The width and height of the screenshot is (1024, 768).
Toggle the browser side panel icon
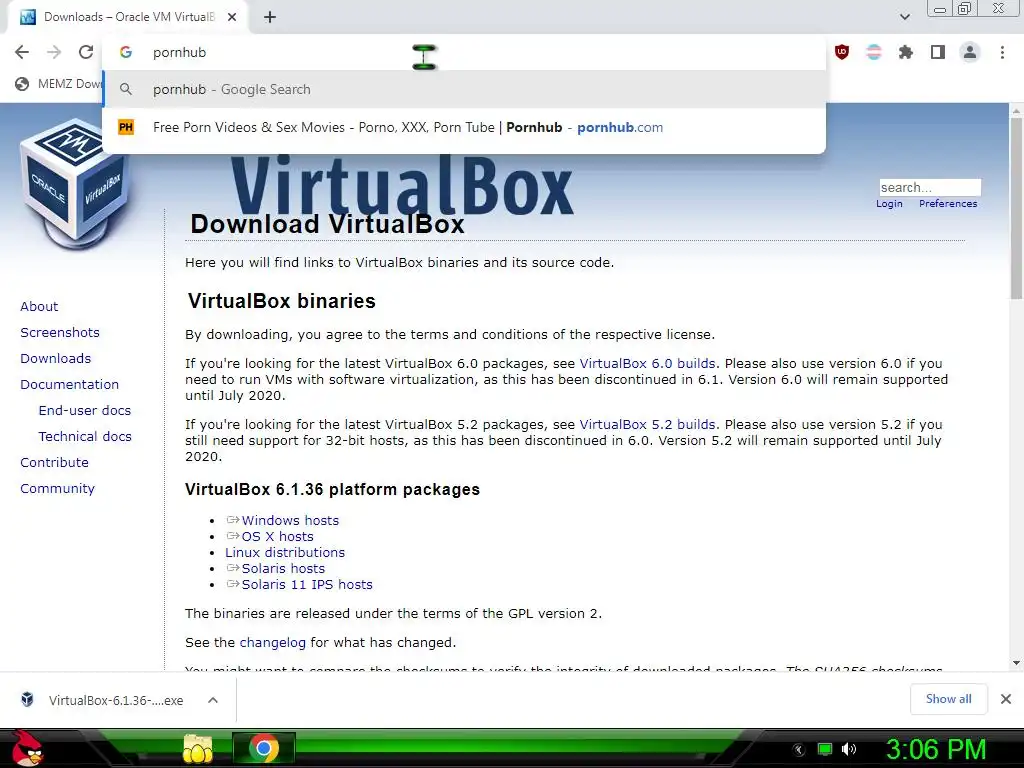click(938, 52)
